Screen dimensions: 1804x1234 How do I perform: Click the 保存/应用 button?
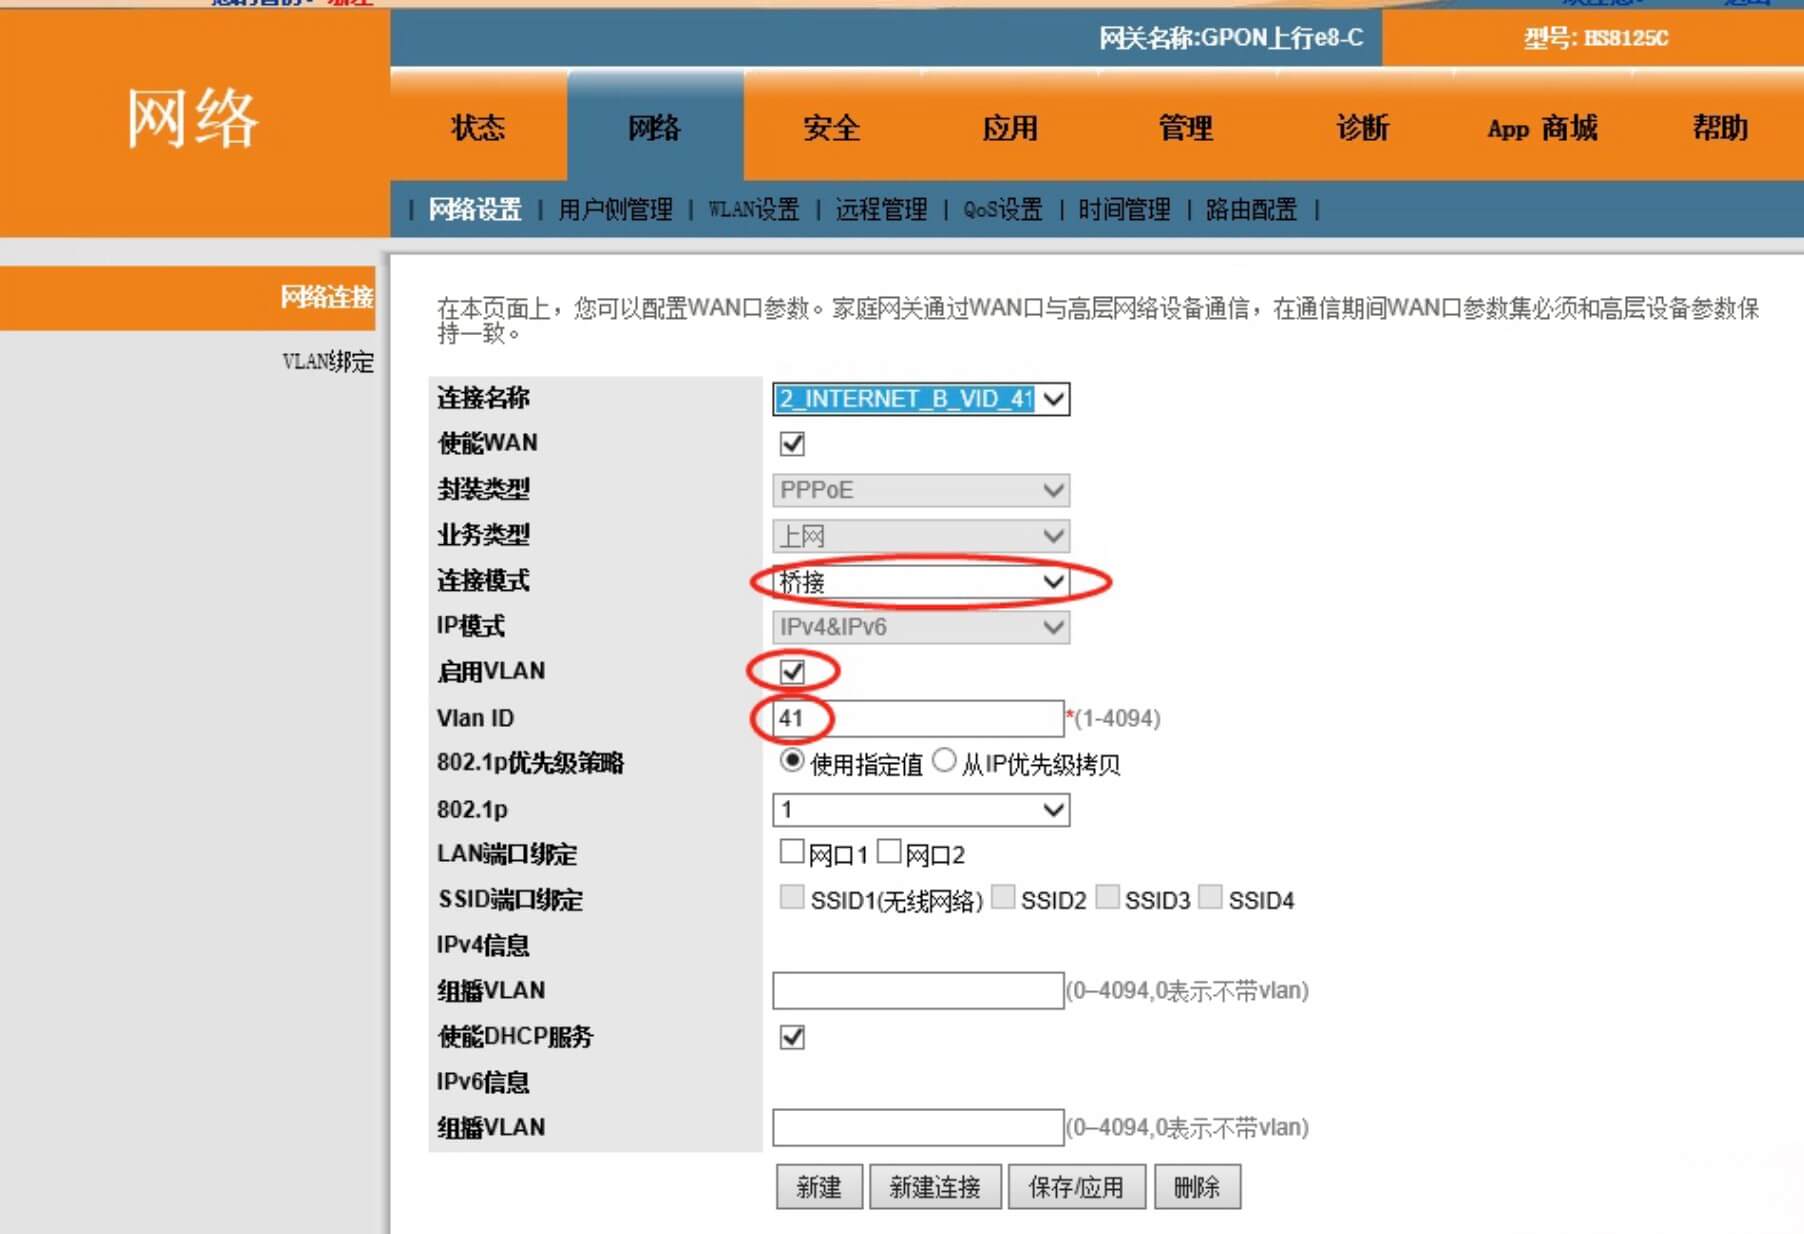click(1077, 1186)
